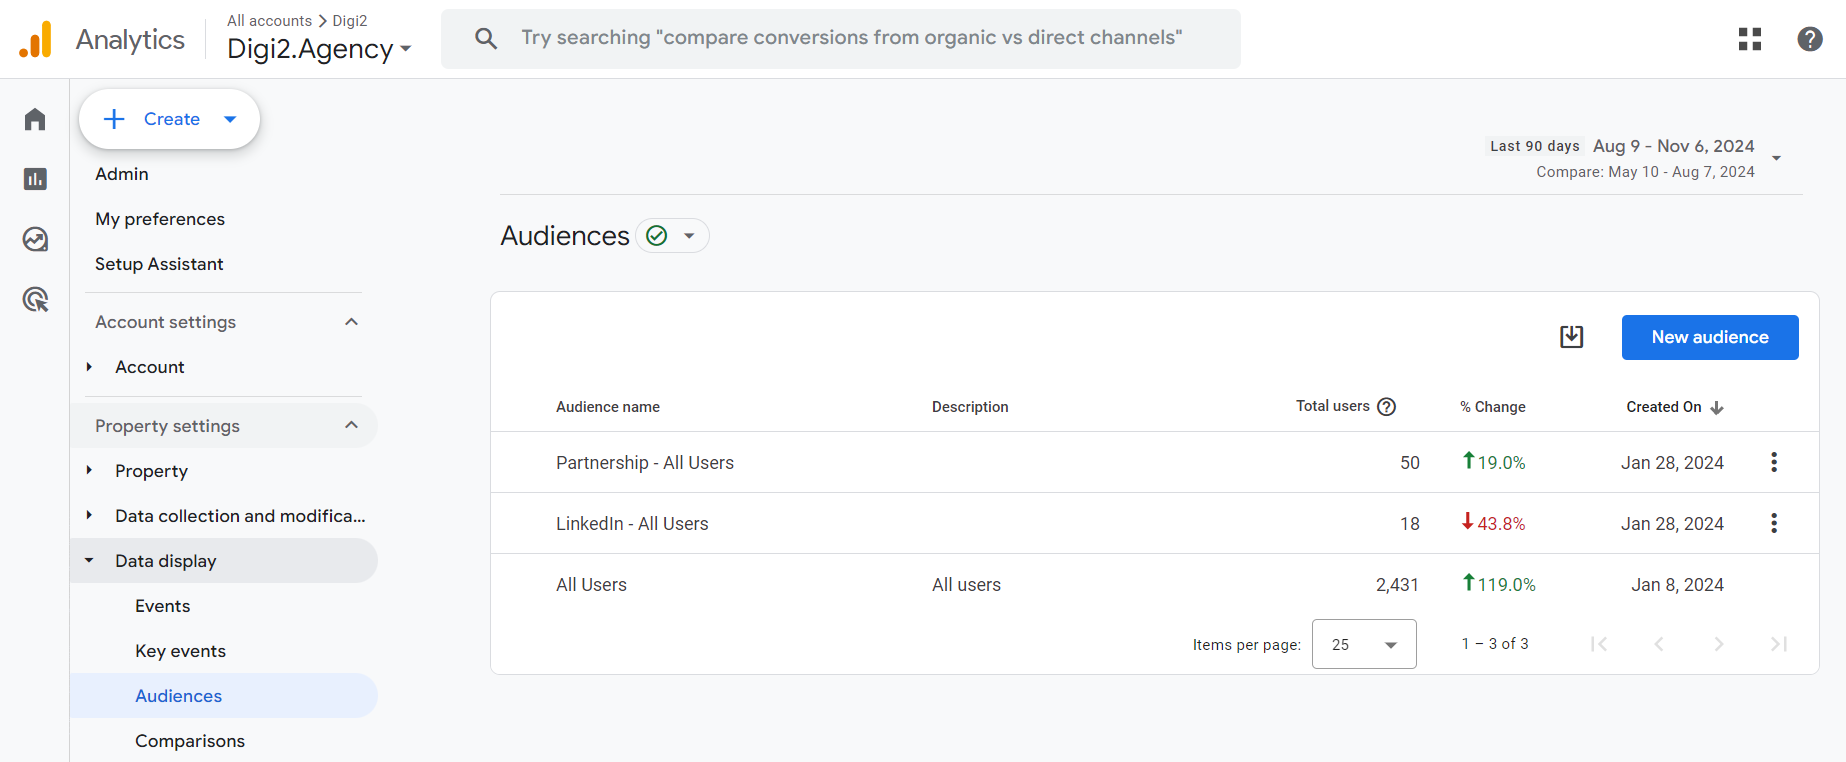1846x762 pixels.
Task: Go to previous page of audiences
Action: tap(1659, 644)
